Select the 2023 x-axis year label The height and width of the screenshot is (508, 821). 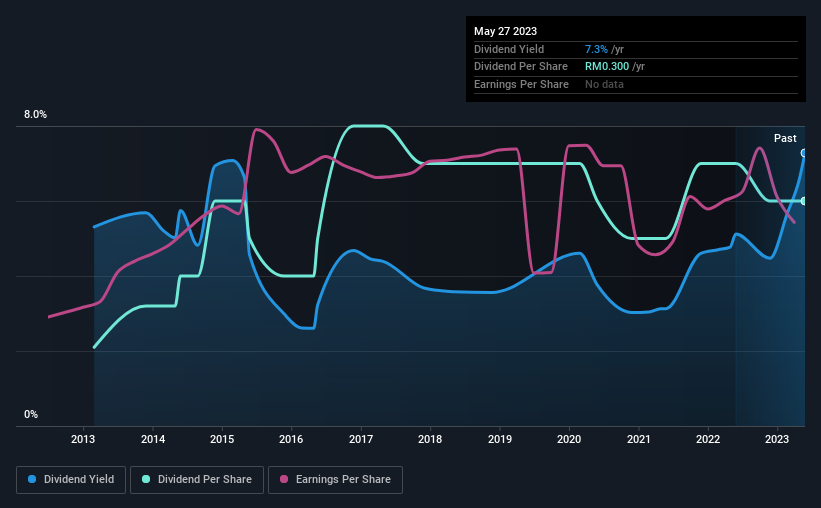(x=776, y=439)
